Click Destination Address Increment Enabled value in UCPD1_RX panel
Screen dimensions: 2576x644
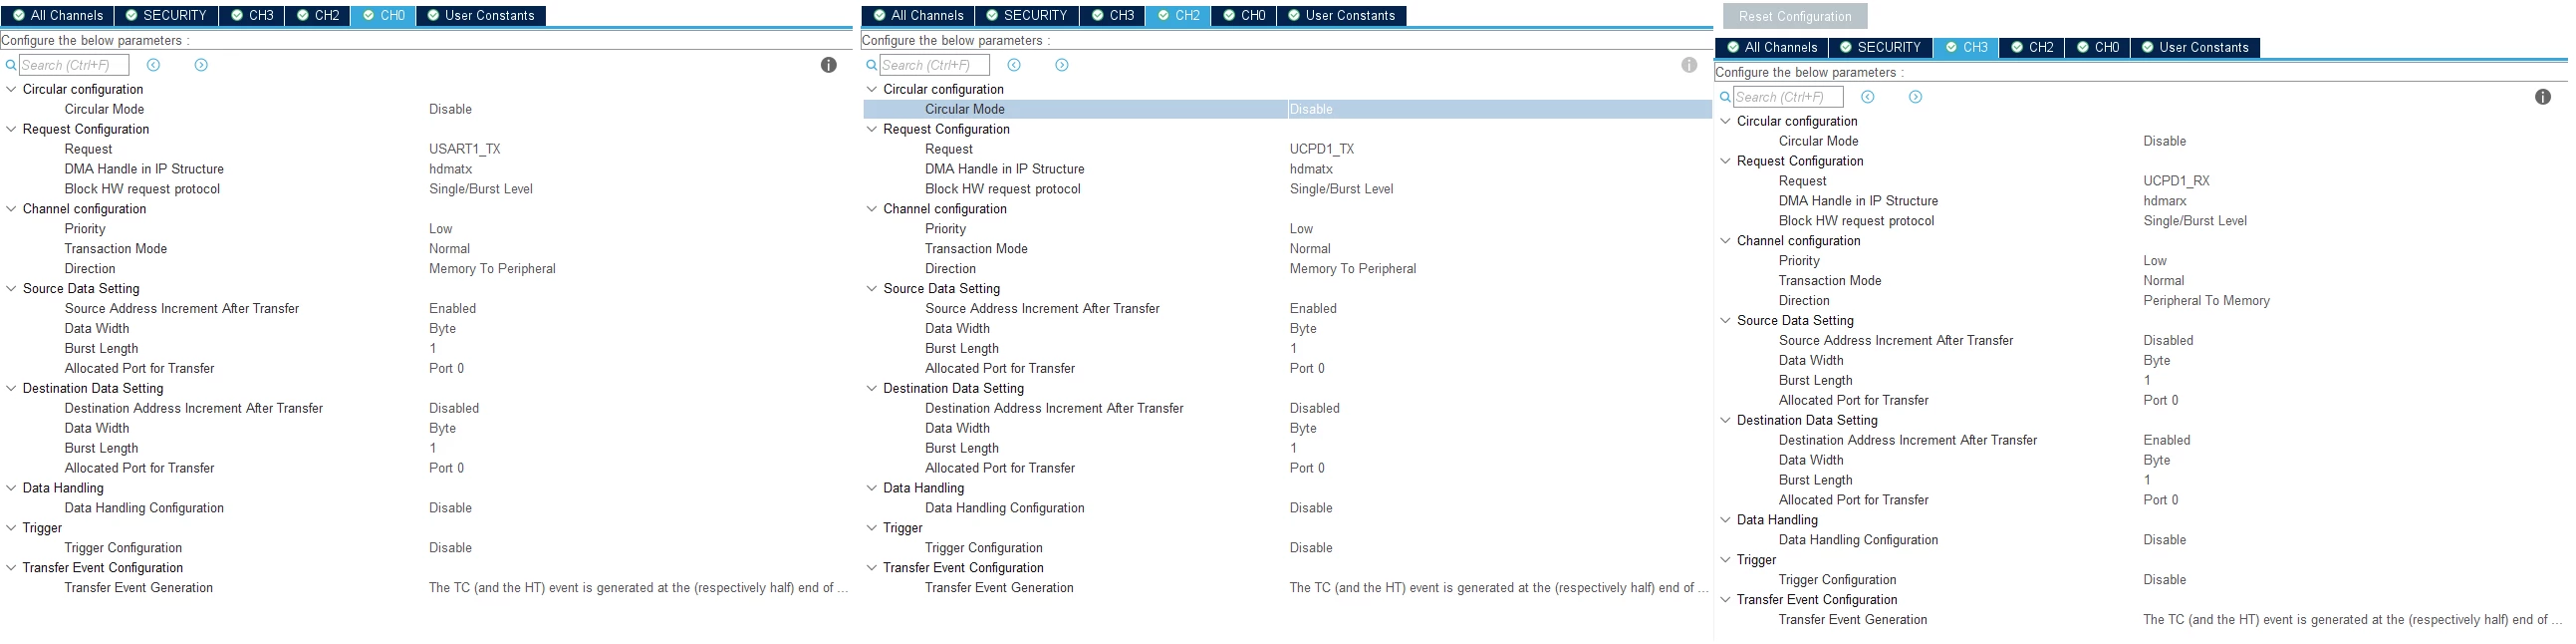point(2167,441)
